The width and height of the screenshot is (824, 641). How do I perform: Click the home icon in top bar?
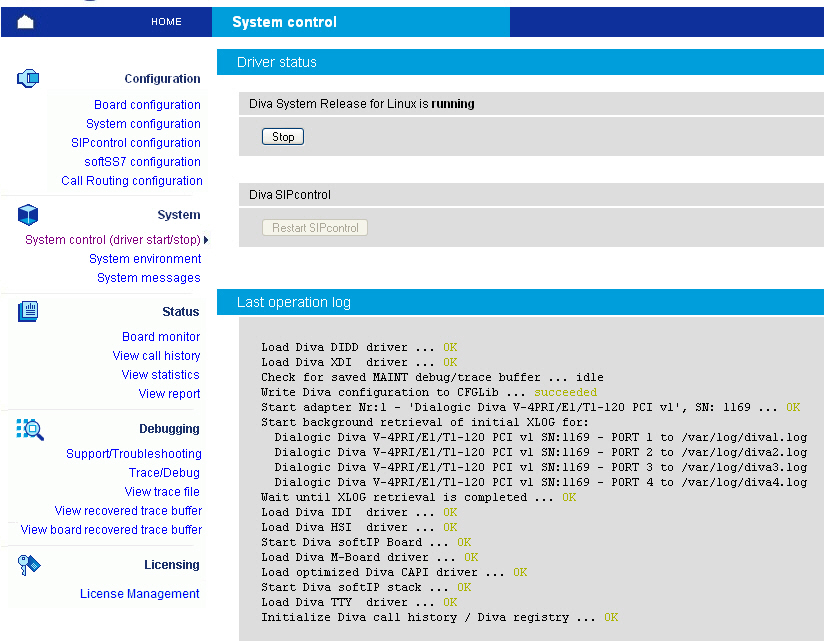click(26, 22)
